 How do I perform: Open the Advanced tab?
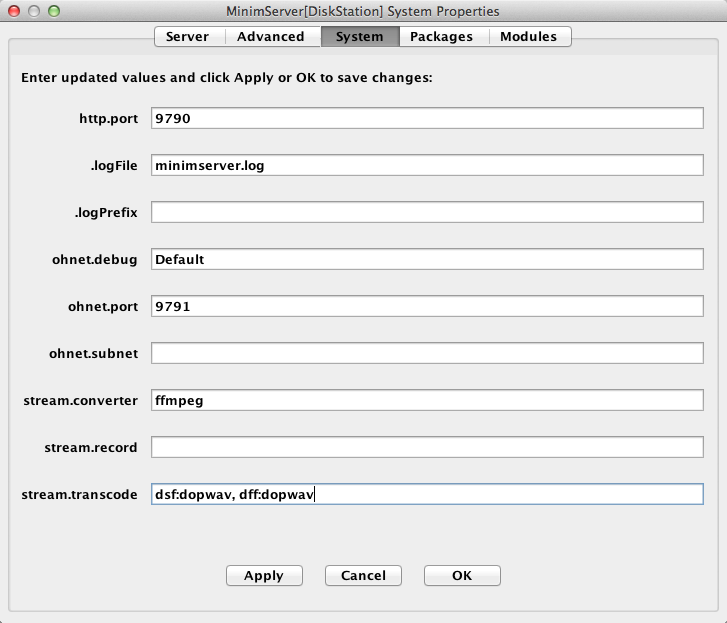pos(271,37)
